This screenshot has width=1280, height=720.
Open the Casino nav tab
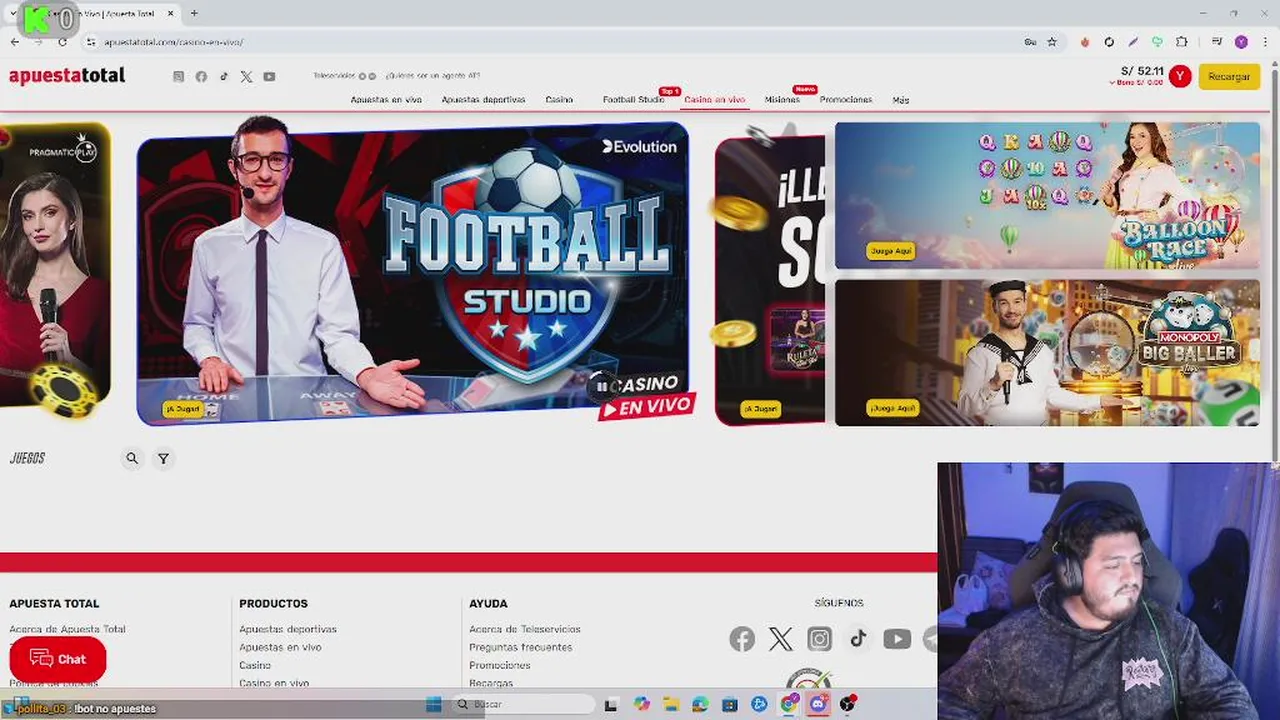tap(559, 100)
